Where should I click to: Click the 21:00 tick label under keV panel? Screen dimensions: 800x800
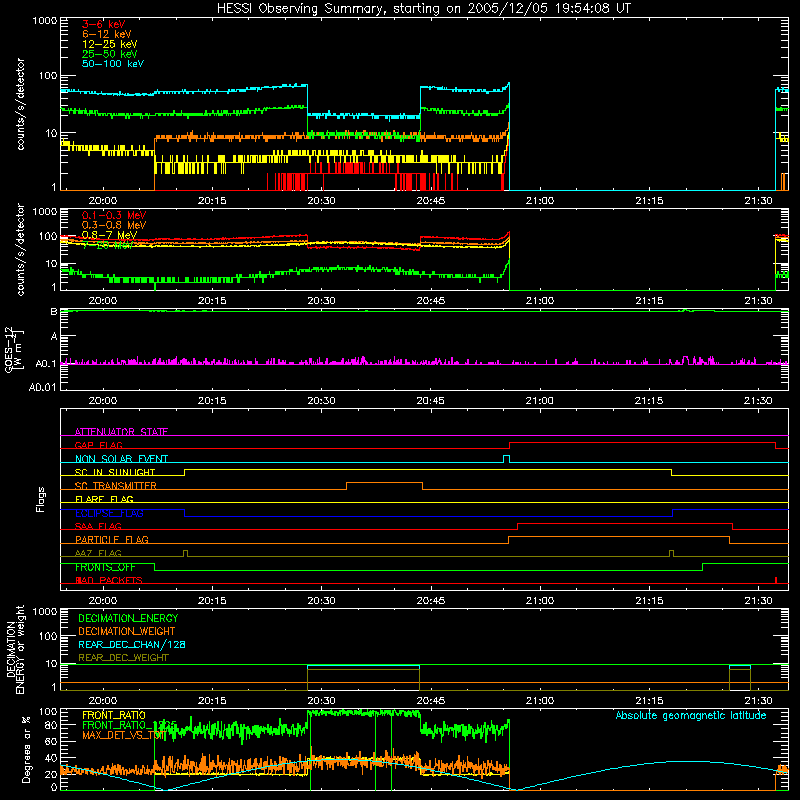(540, 201)
